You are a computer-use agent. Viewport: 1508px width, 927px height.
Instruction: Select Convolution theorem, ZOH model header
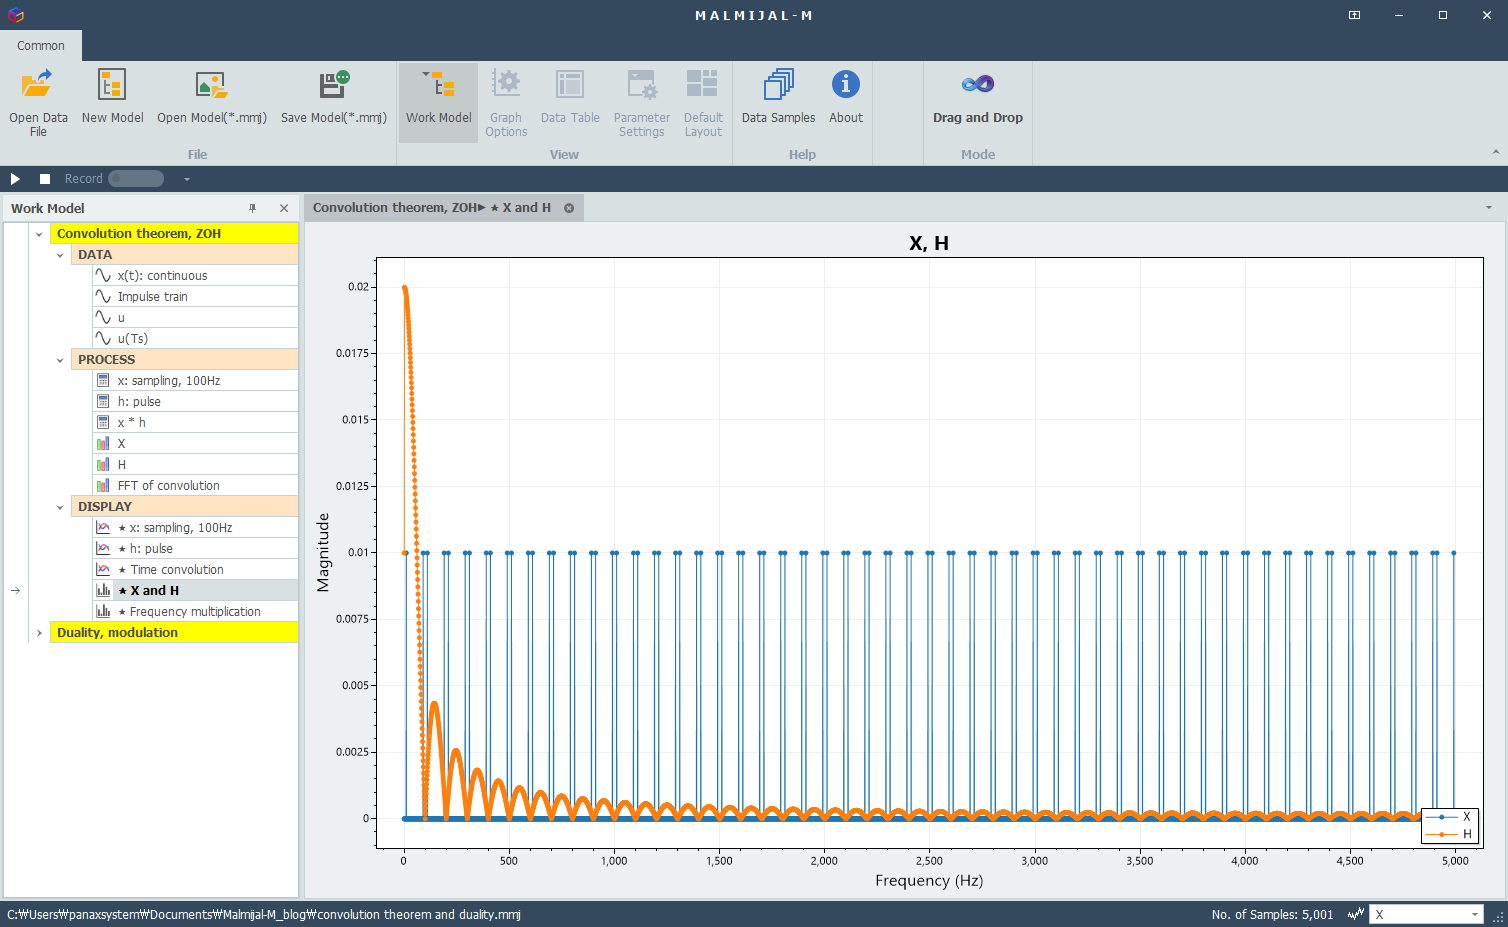click(174, 233)
